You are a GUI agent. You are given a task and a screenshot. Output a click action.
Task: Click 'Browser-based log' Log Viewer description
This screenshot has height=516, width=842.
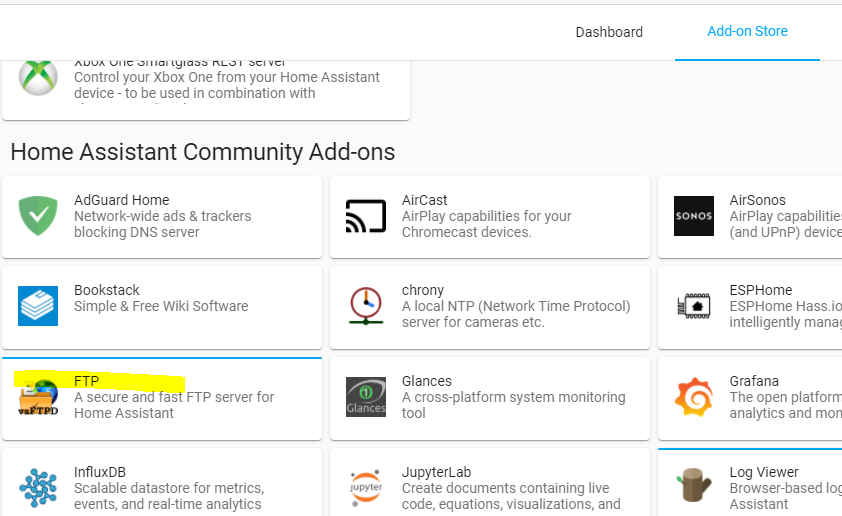[785, 489]
